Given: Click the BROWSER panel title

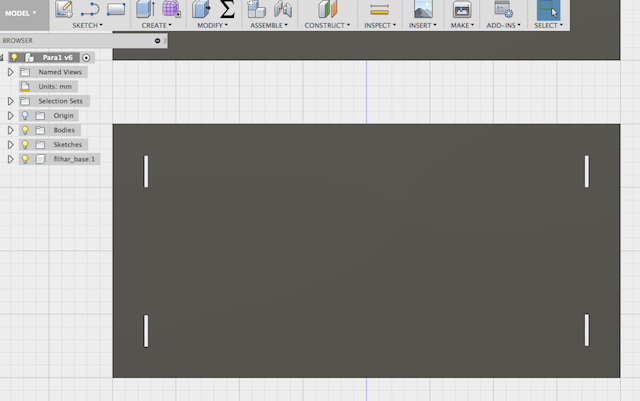Looking at the screenshot, I should (18, 41).
